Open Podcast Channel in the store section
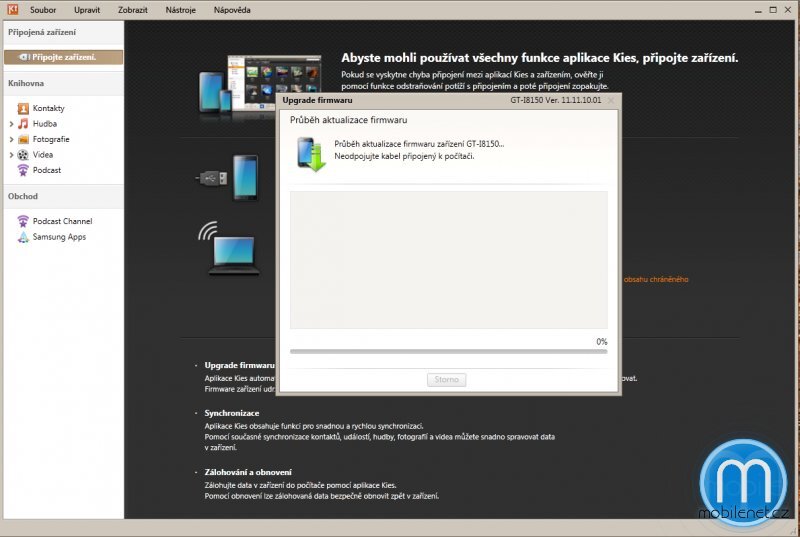The height and width of the screenshot is (537, 800). pyautogui.click(x=62, y=221)
